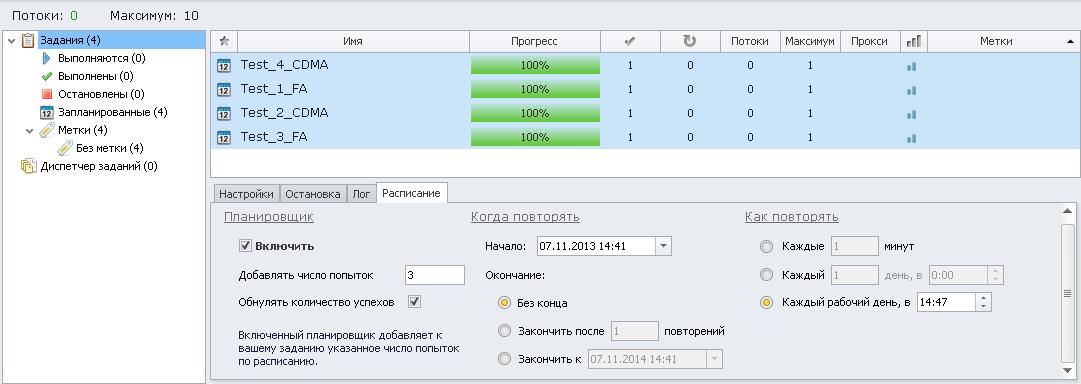Click the Планировщик section heading
The width and height of the screenshot is (1081, 384).
(x=269, y=216)
